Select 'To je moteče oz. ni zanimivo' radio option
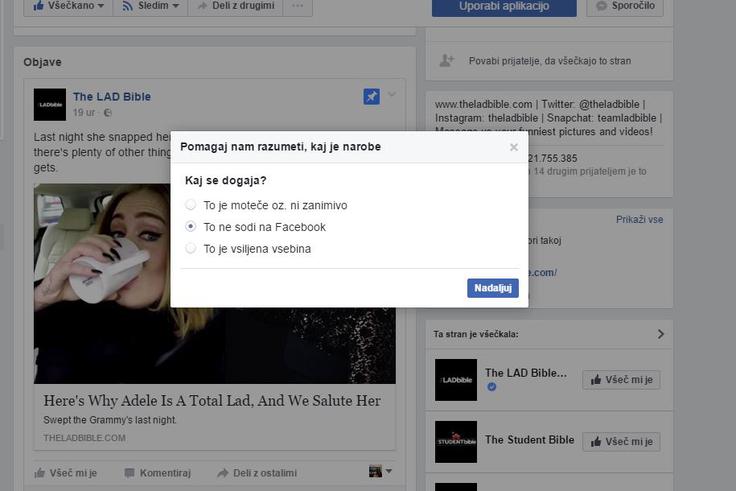This screenshot has height=491, width=736. tap(190, 205)
